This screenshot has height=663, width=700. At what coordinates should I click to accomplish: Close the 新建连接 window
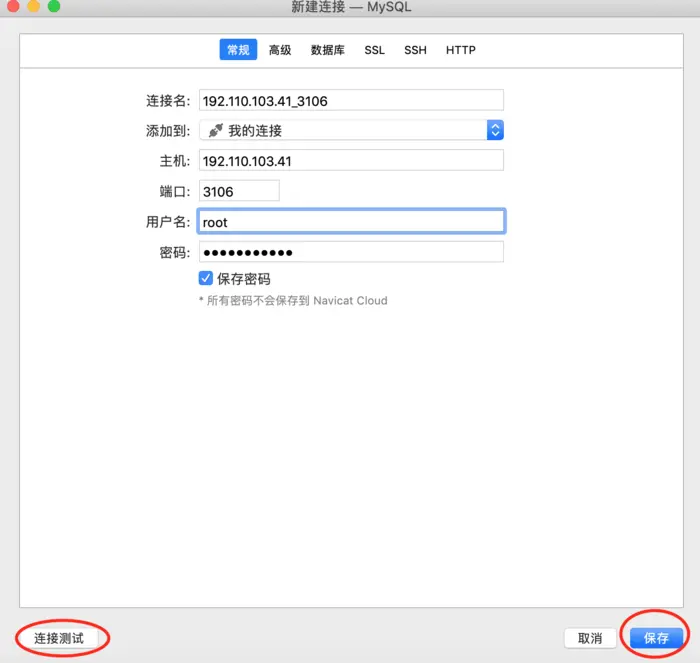13,6
